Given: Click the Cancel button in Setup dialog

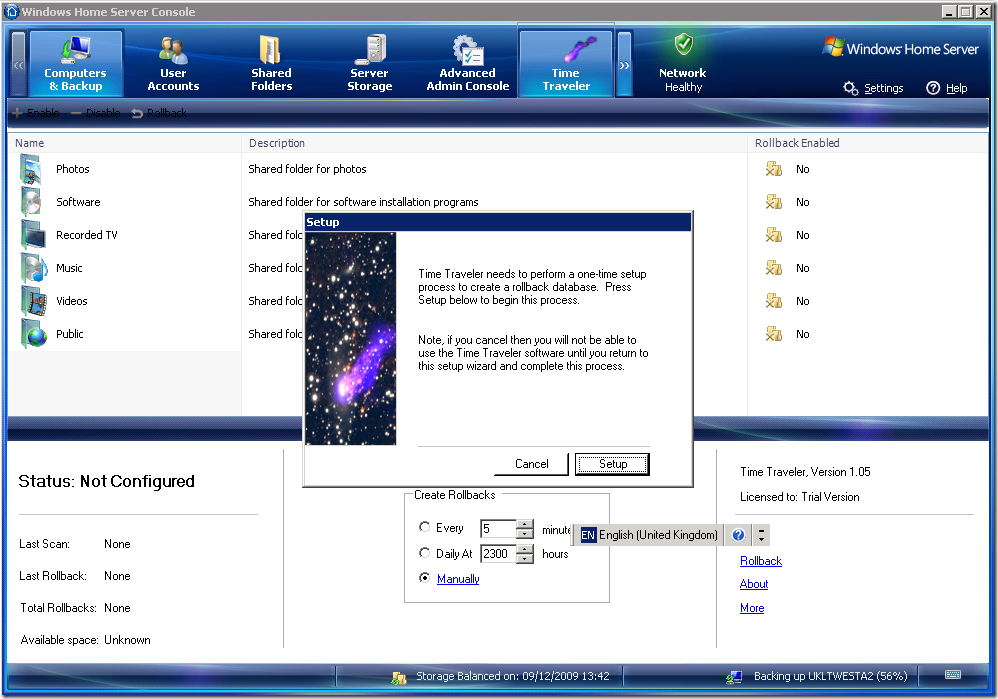Looking at the screenshot, I should coord(531,464).
